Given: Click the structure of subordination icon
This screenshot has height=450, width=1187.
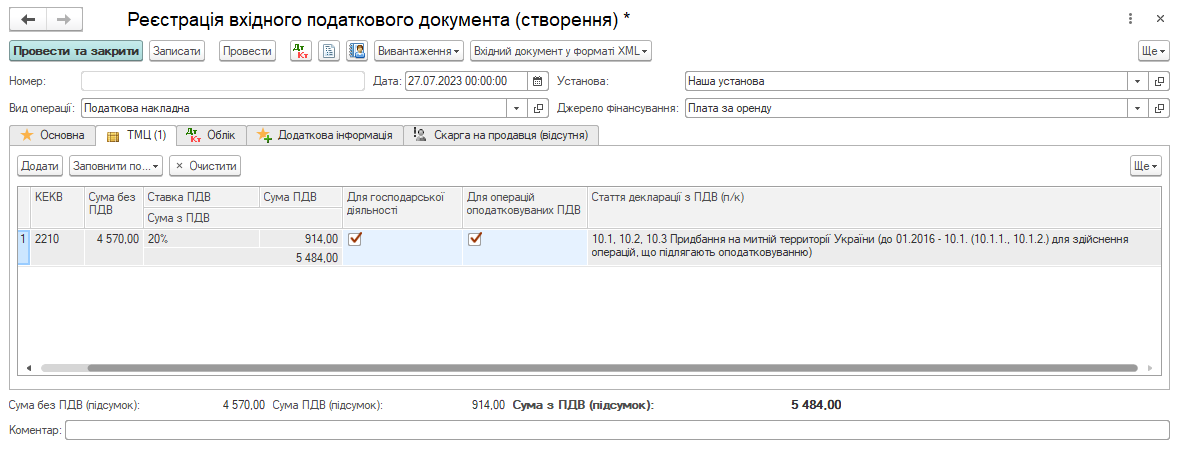Looking at the screenshot, I should click(x=356, y=51).
